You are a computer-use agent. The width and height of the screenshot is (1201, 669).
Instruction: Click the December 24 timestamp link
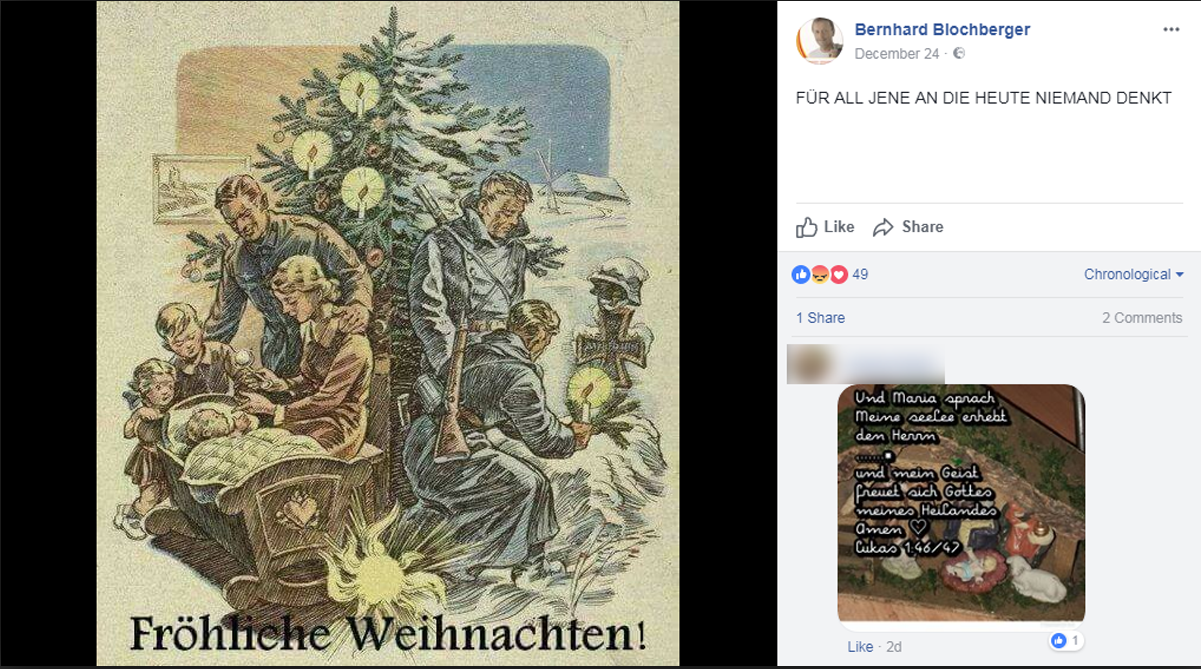click(897, 54)
